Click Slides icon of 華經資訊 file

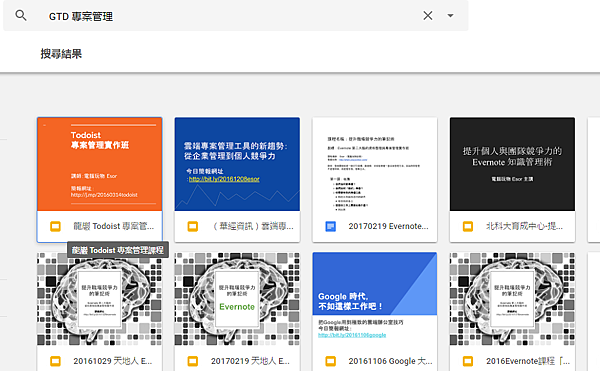click(193, 226)
